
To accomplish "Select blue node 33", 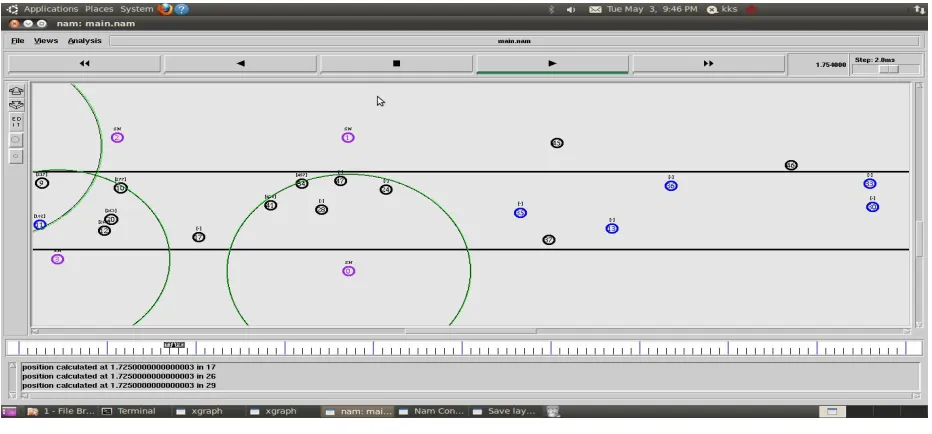I will (x=870, y=184).
